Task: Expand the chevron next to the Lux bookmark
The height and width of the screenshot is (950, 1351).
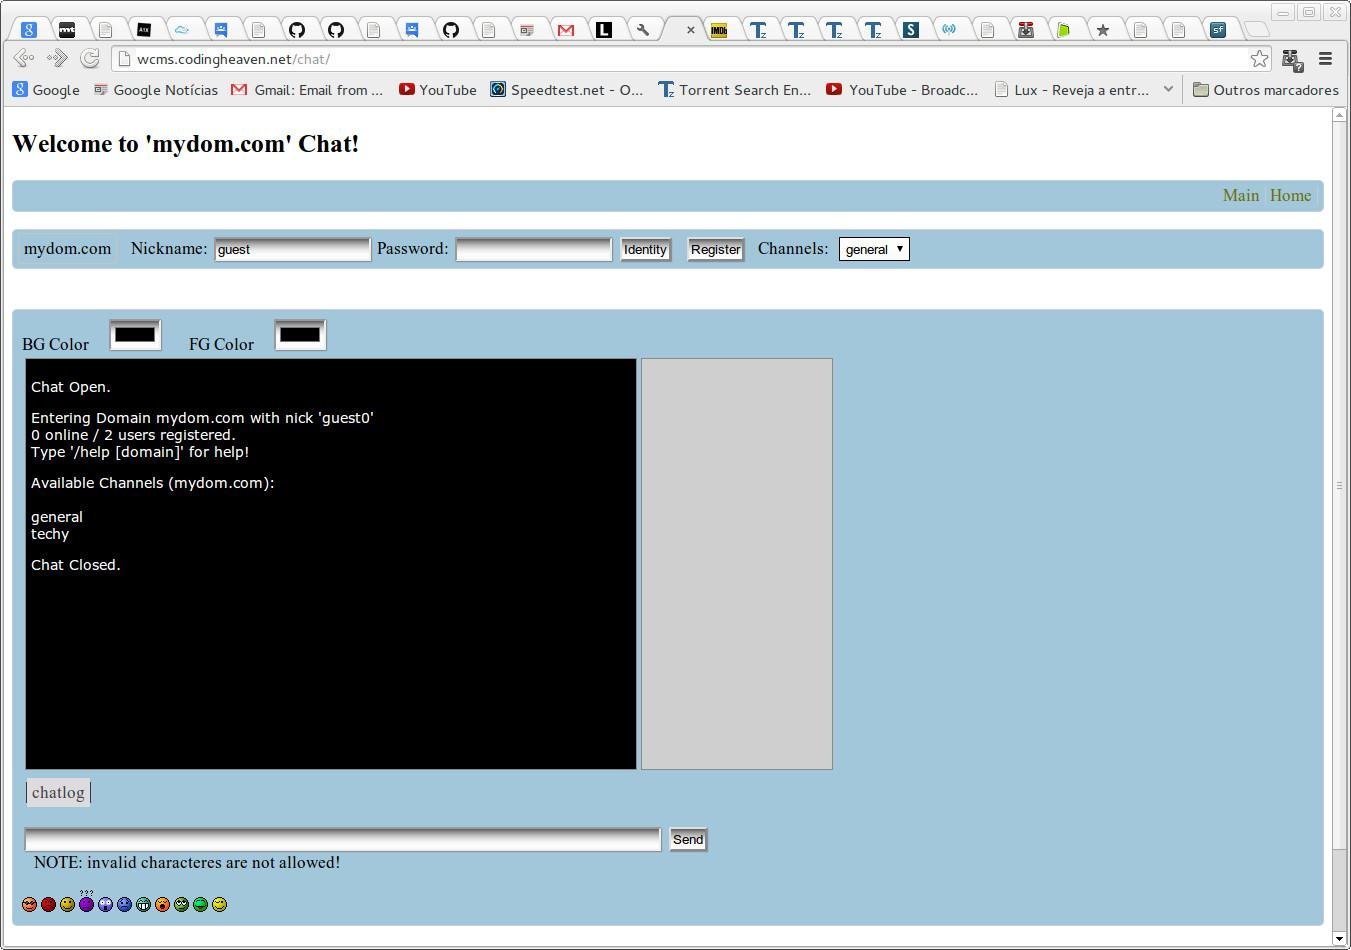Action: click(1168, 89)
